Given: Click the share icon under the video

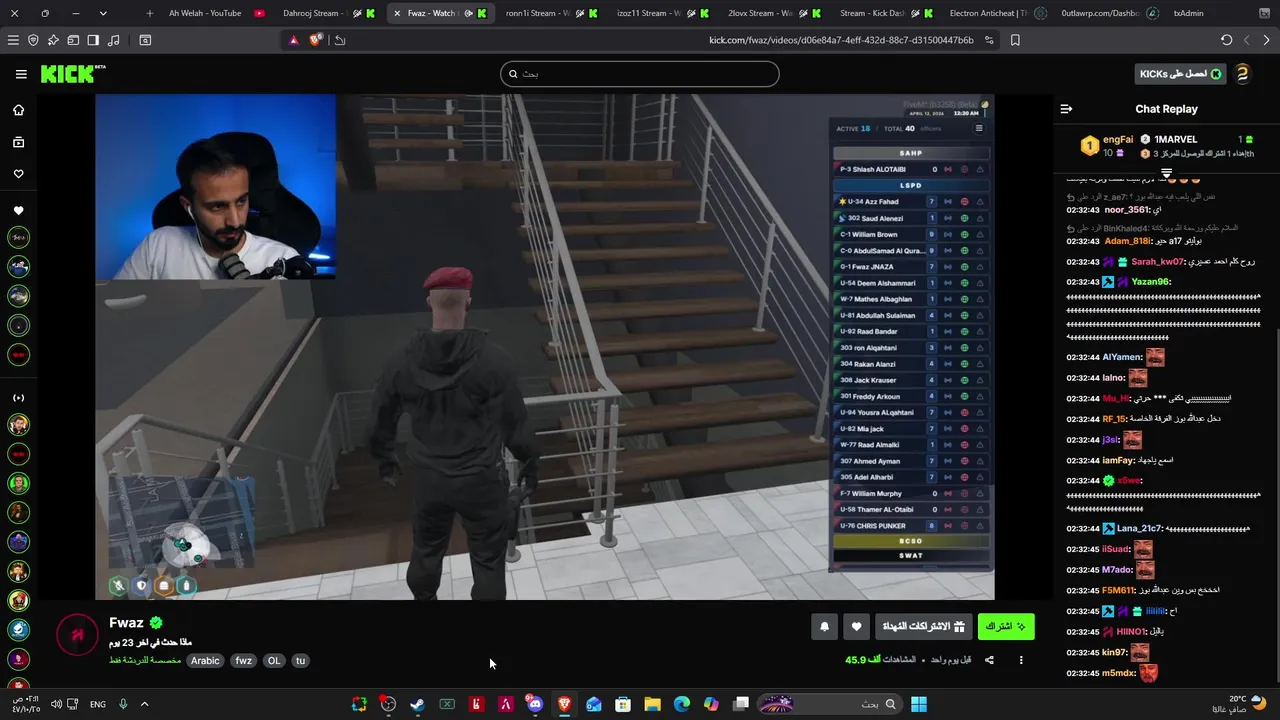Looking at the screenshot, I should point(989,660).
